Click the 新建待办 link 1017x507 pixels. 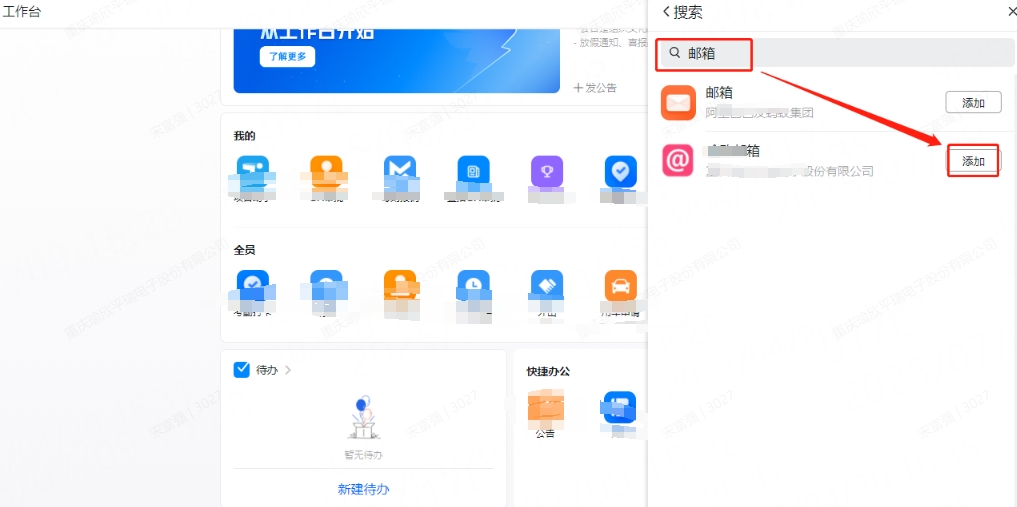(363, 489)
